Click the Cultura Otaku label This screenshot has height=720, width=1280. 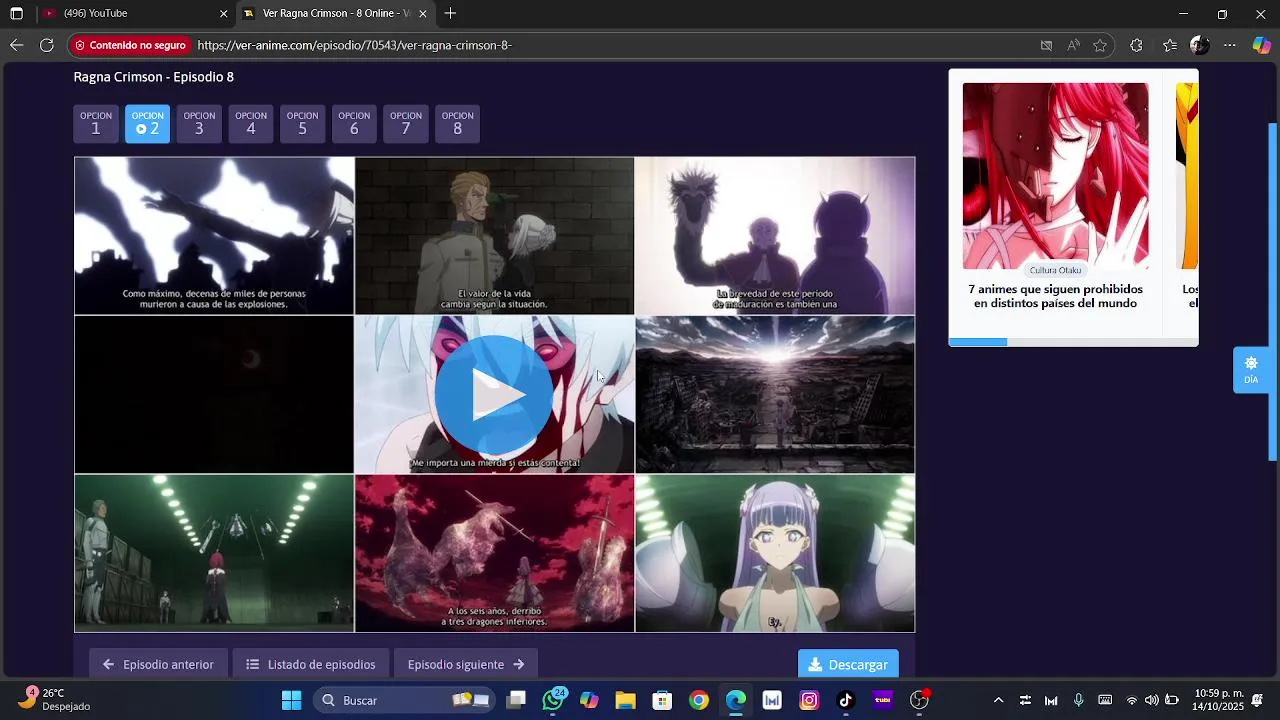(x=1055, y=270)
